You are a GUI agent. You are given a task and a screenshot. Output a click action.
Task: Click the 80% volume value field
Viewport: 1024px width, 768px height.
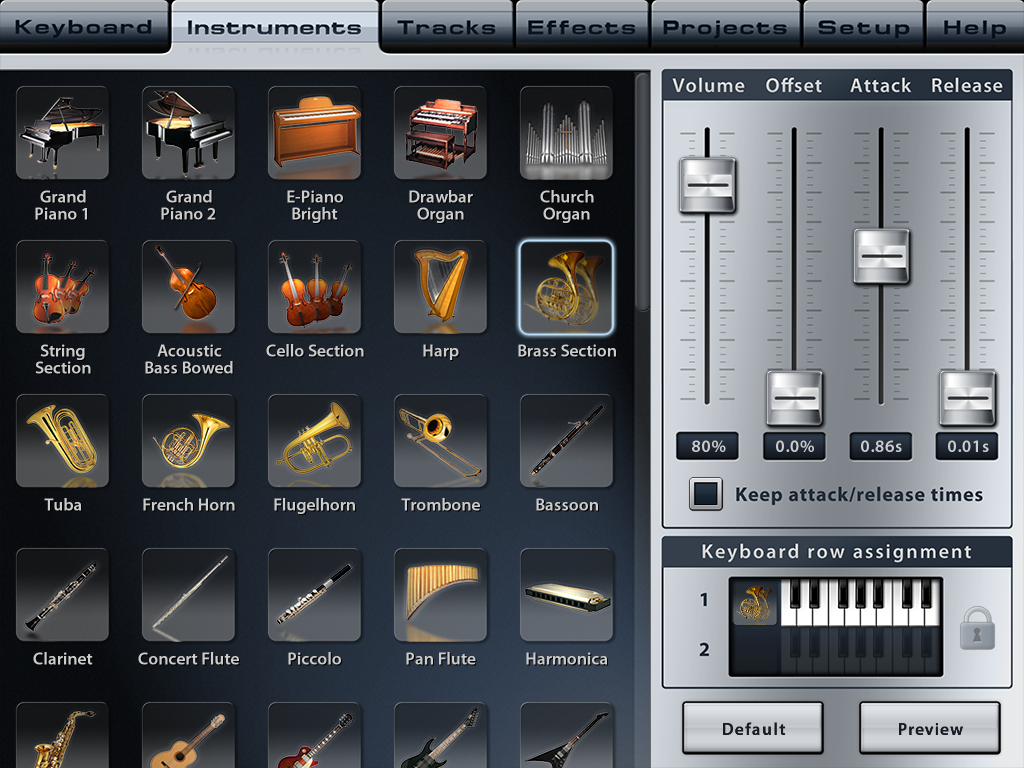point(707,447)
